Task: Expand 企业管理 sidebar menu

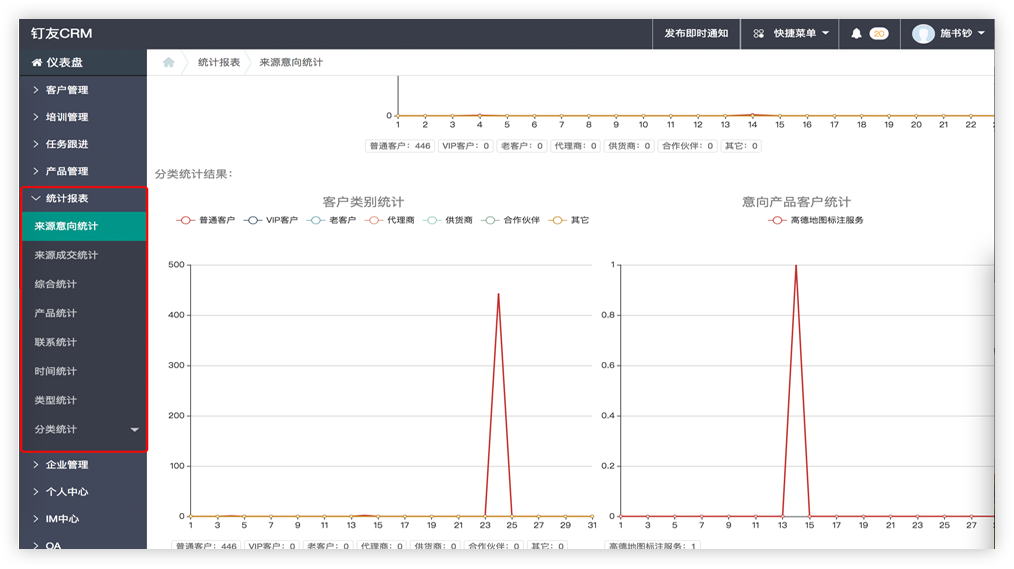Action: pyautogui.click(x=83, y=465)
